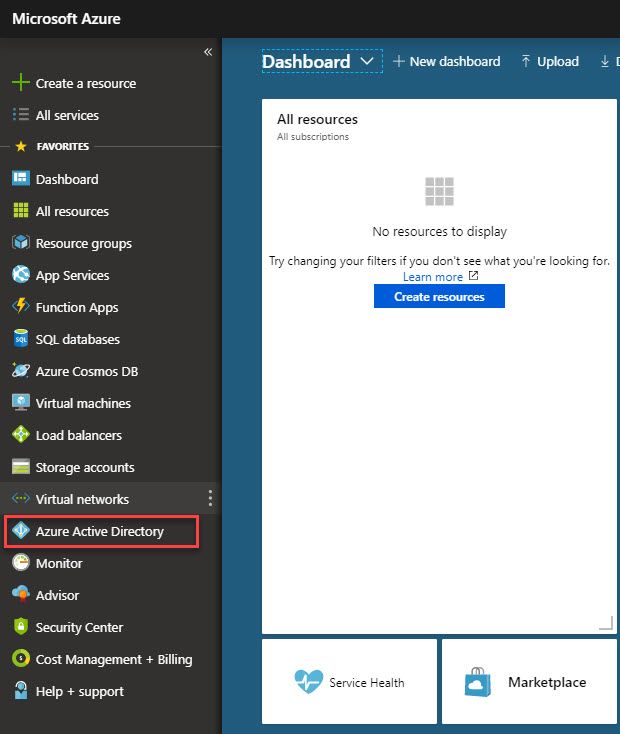Click the Download arrow icon
Screen dimensions: 620x734
point(605,61)
